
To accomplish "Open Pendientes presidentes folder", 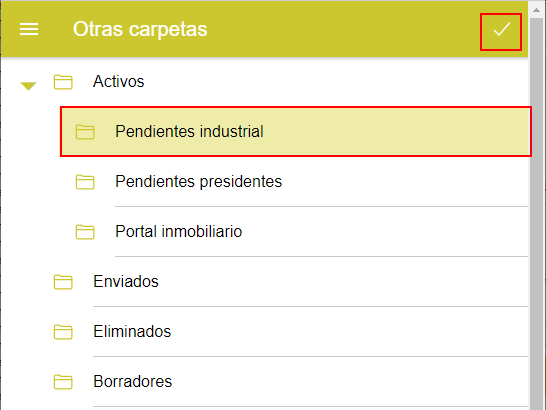I will tap(198, 181).
